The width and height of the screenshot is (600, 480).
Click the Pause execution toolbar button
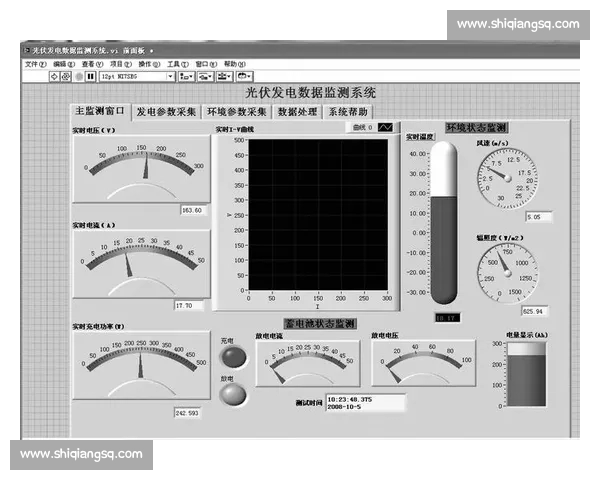click(90, 75)
